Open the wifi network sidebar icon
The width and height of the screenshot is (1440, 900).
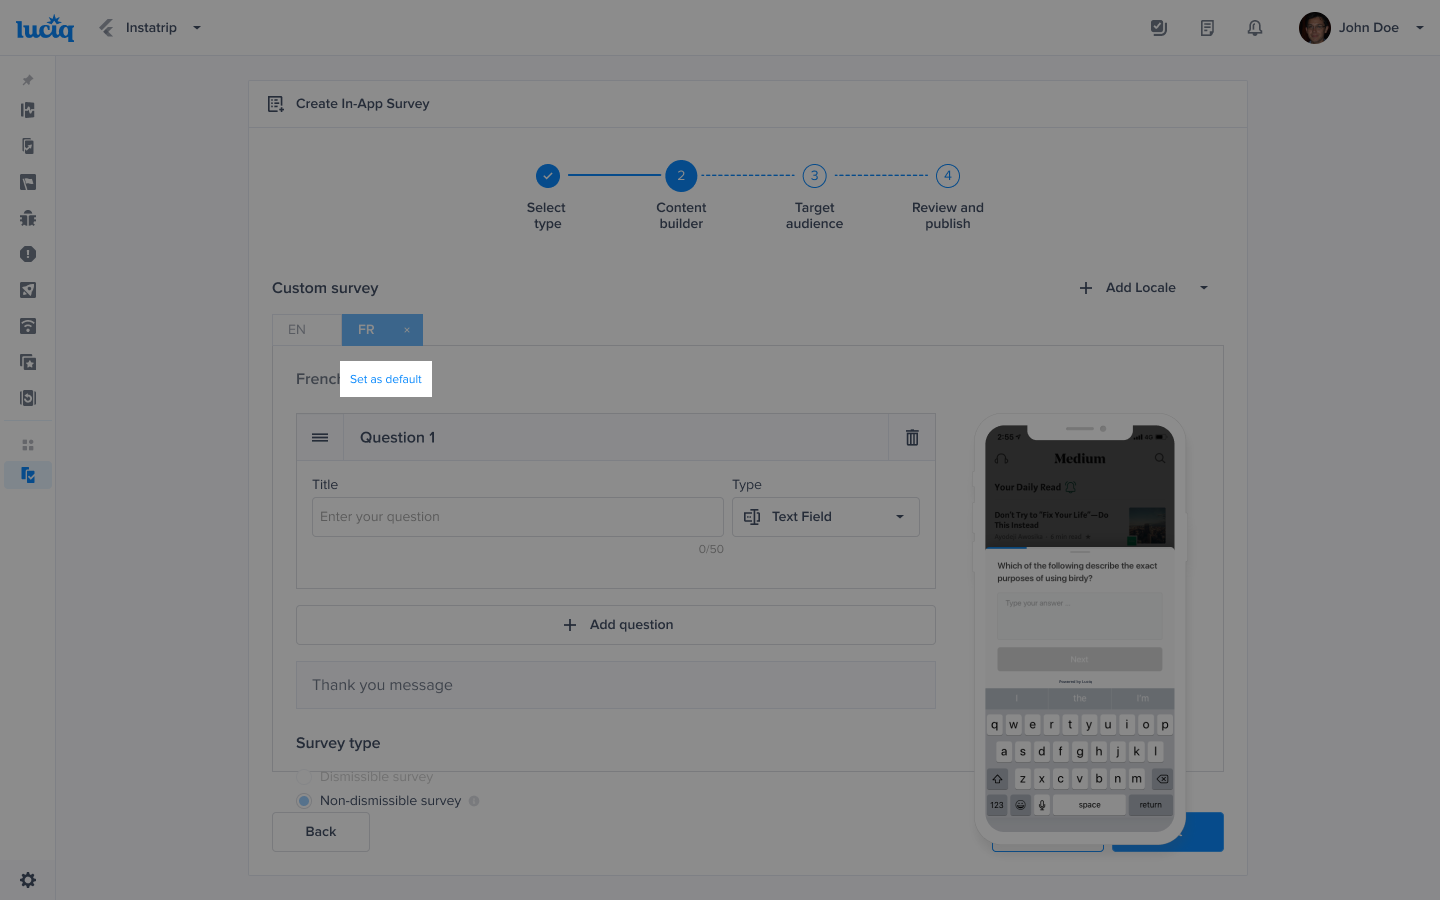(x=28, y=326)
